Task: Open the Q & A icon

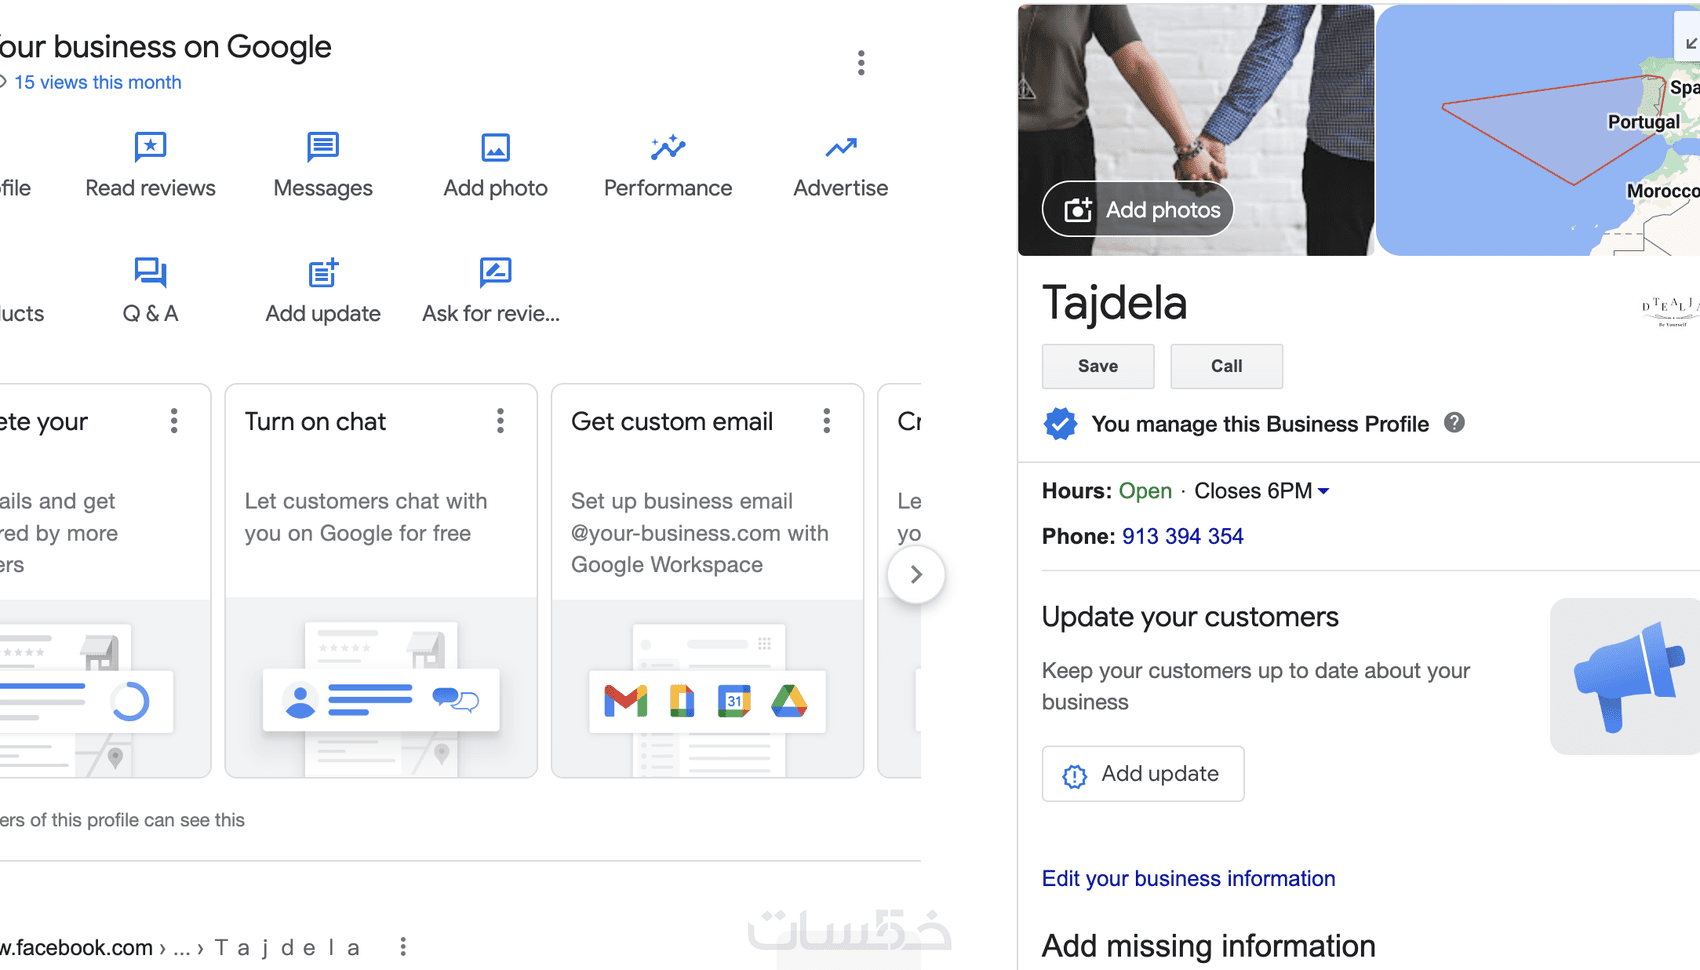Action: click(x=150, y=273)
